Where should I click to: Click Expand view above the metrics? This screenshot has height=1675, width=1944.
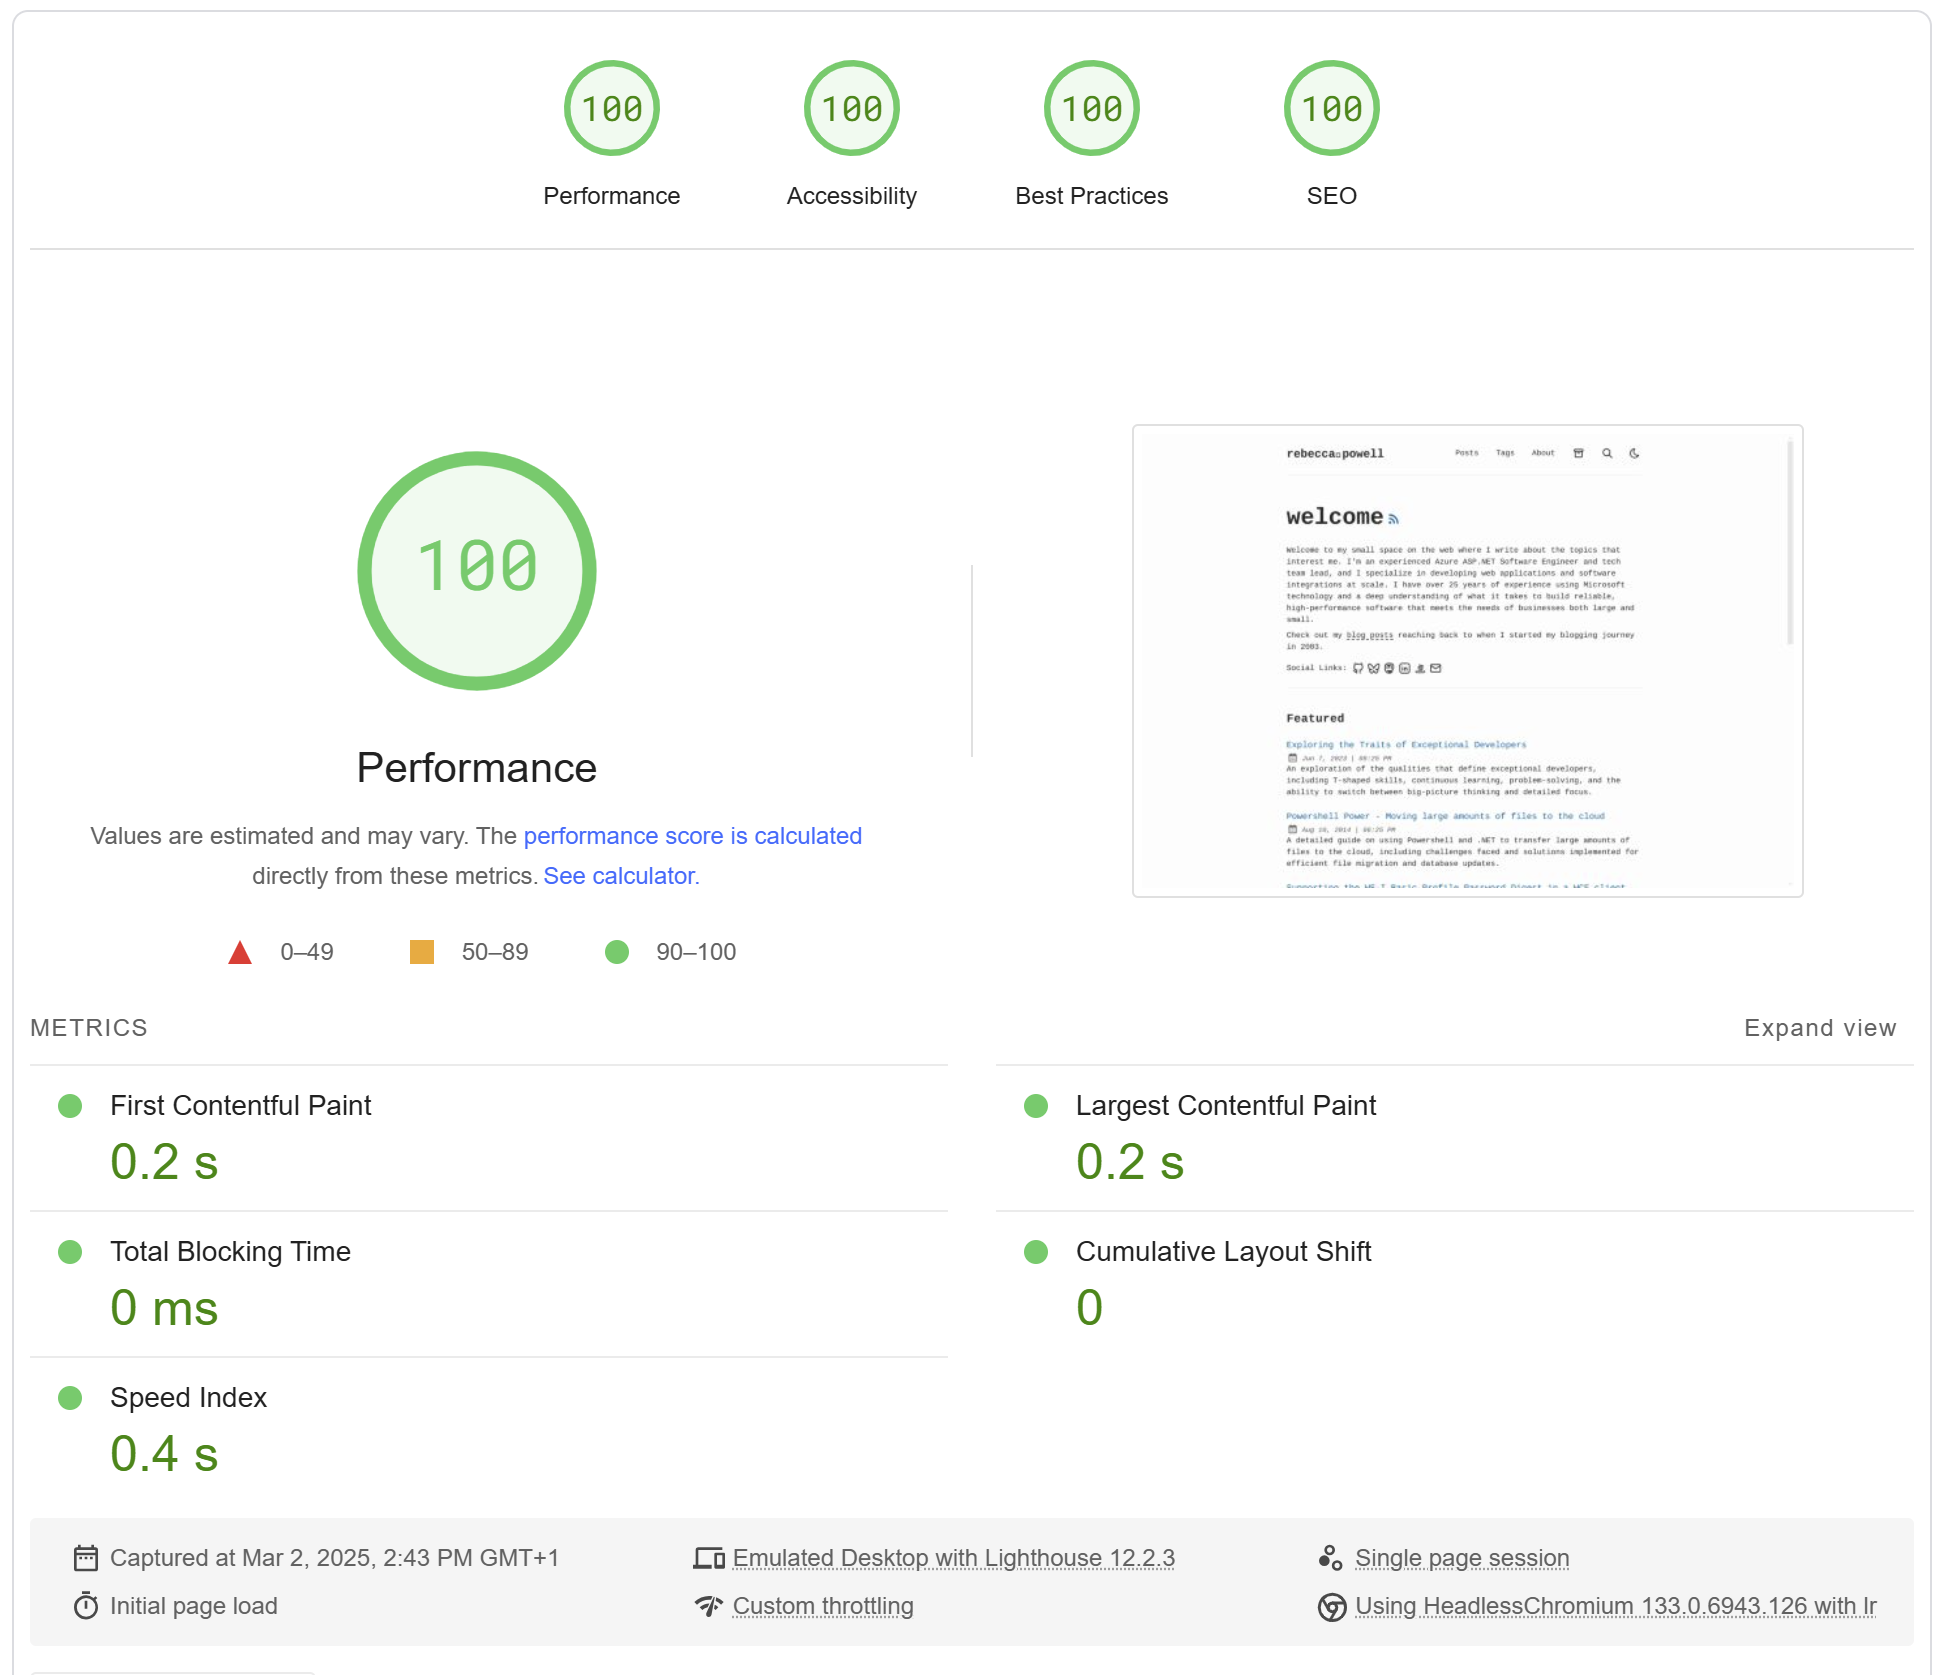(1820, 1027)
